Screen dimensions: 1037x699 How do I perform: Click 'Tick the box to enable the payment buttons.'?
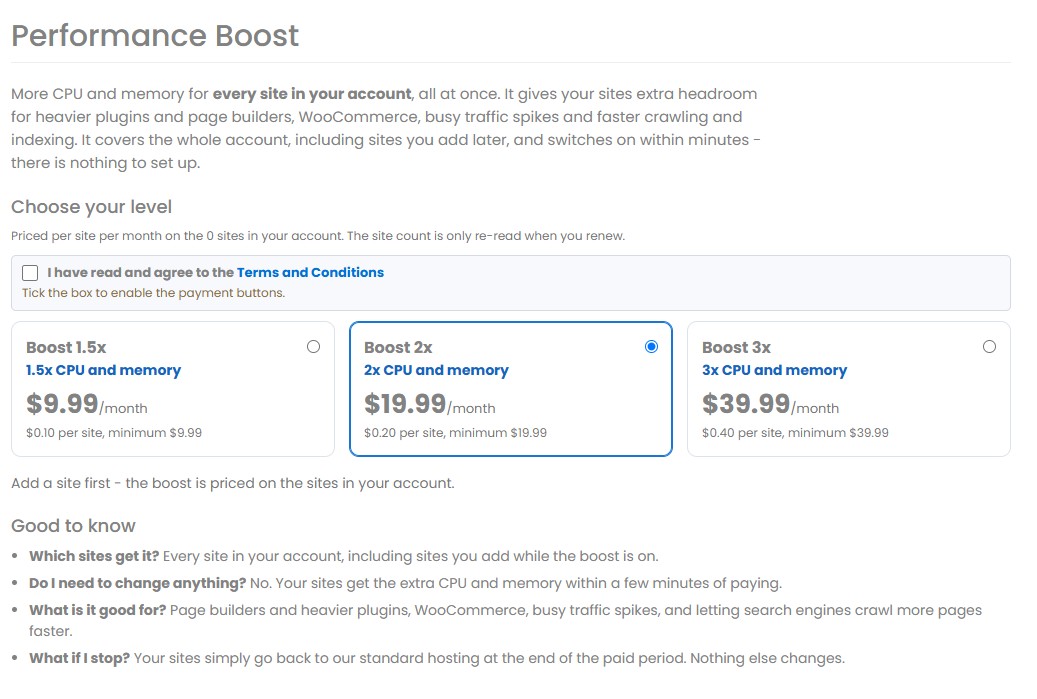click(x=153, y=293)
